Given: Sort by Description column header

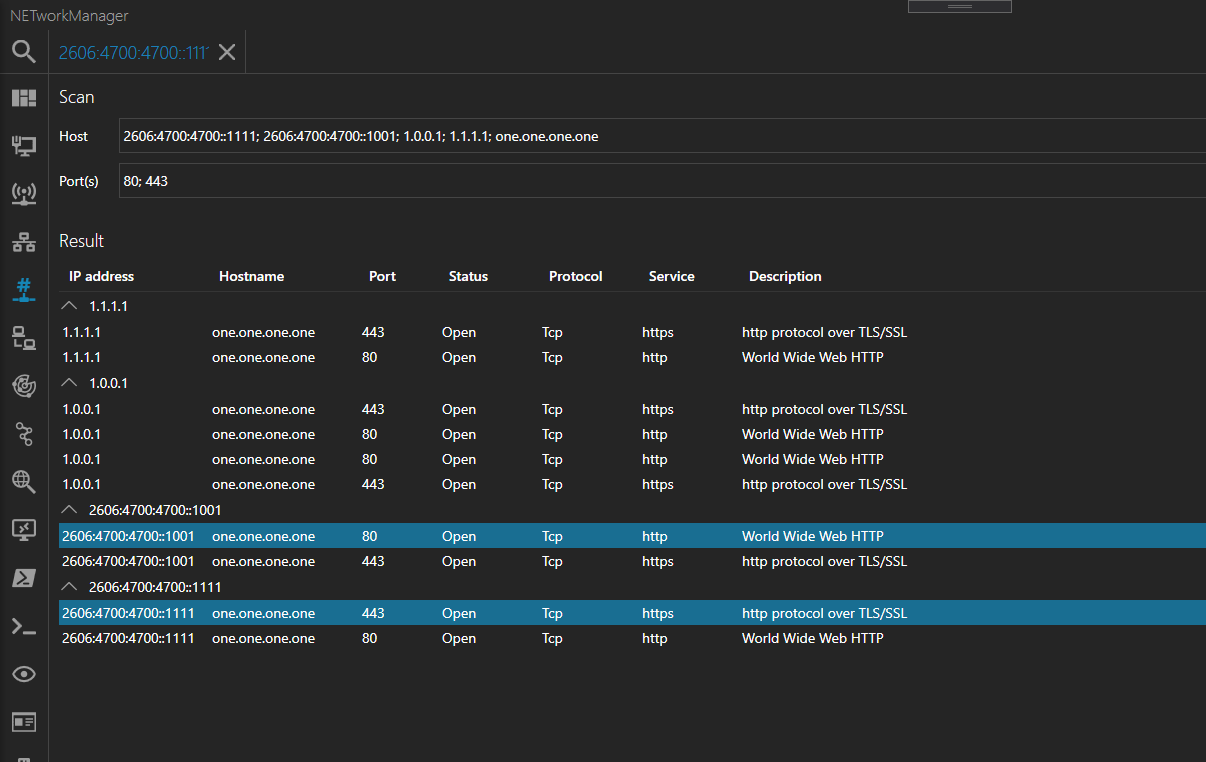Looking at the screenshot, I should coord(785,276).
